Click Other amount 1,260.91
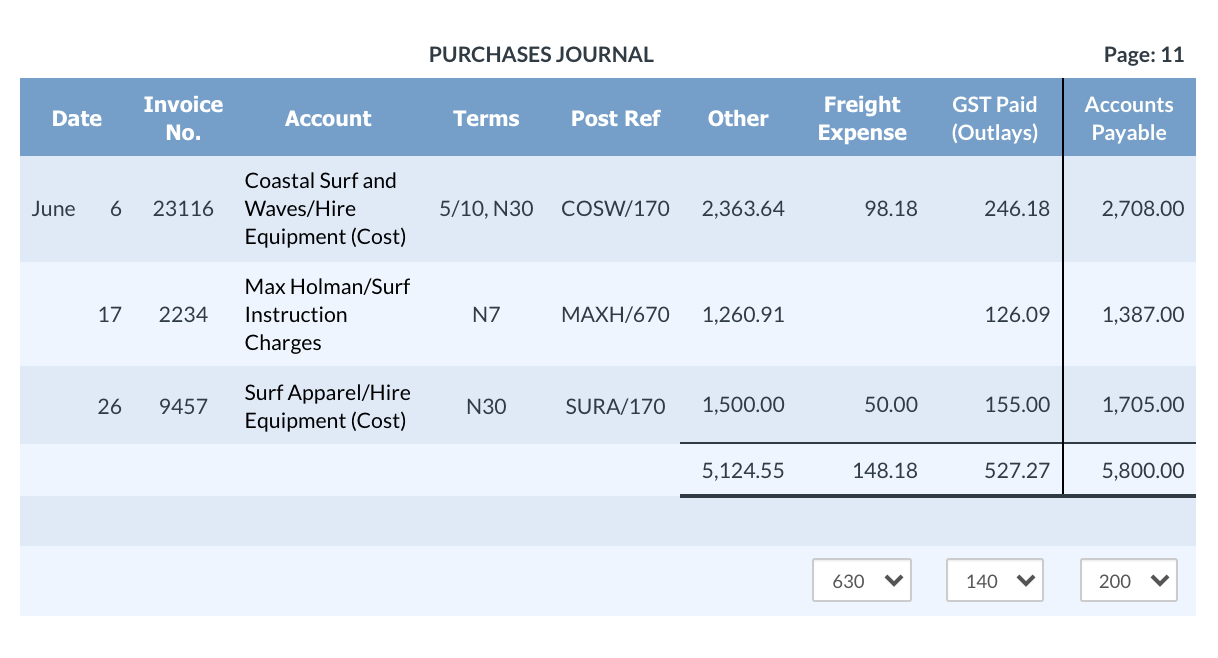 point(743,315)
